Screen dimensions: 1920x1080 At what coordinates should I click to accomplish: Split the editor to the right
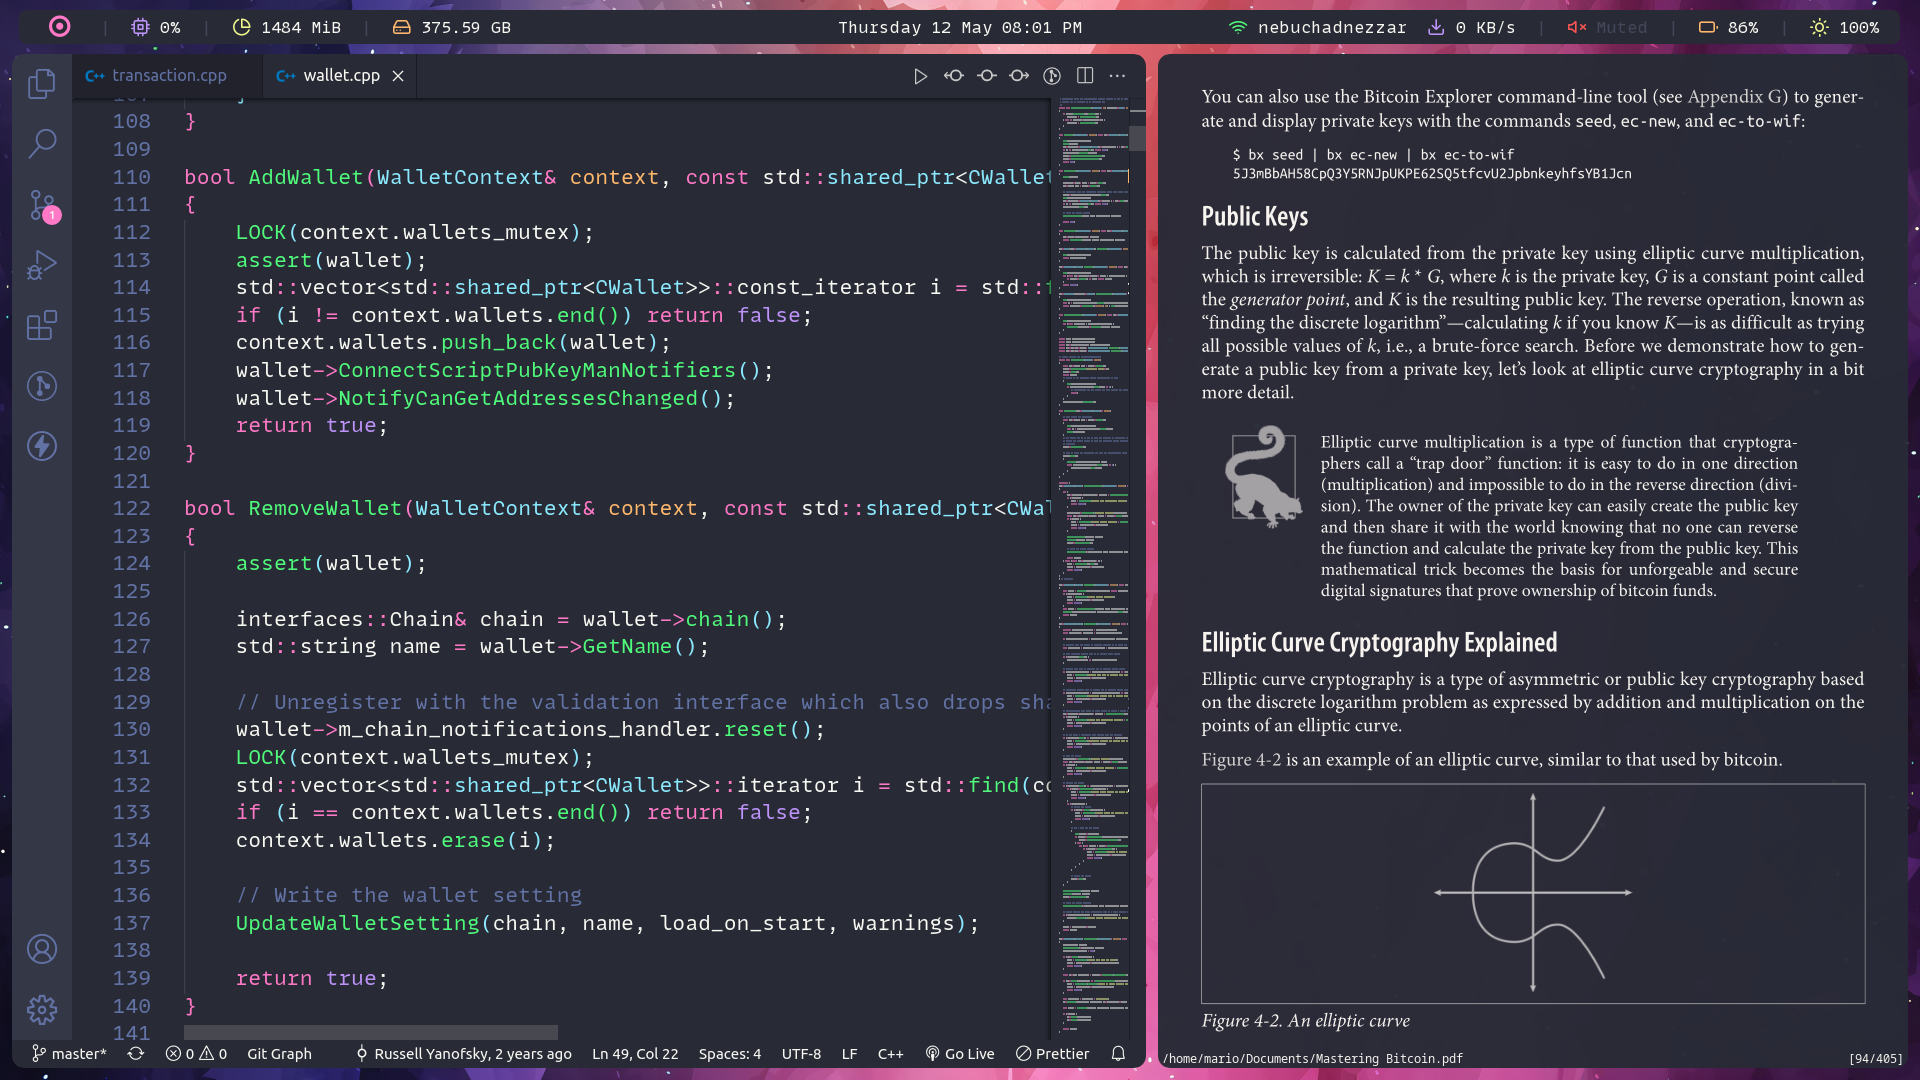pyautogui.click(x=1085, y=76)
